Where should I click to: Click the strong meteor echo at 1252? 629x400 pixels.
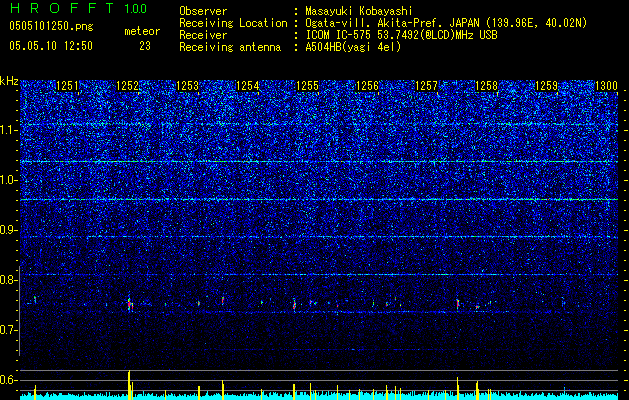130,304
